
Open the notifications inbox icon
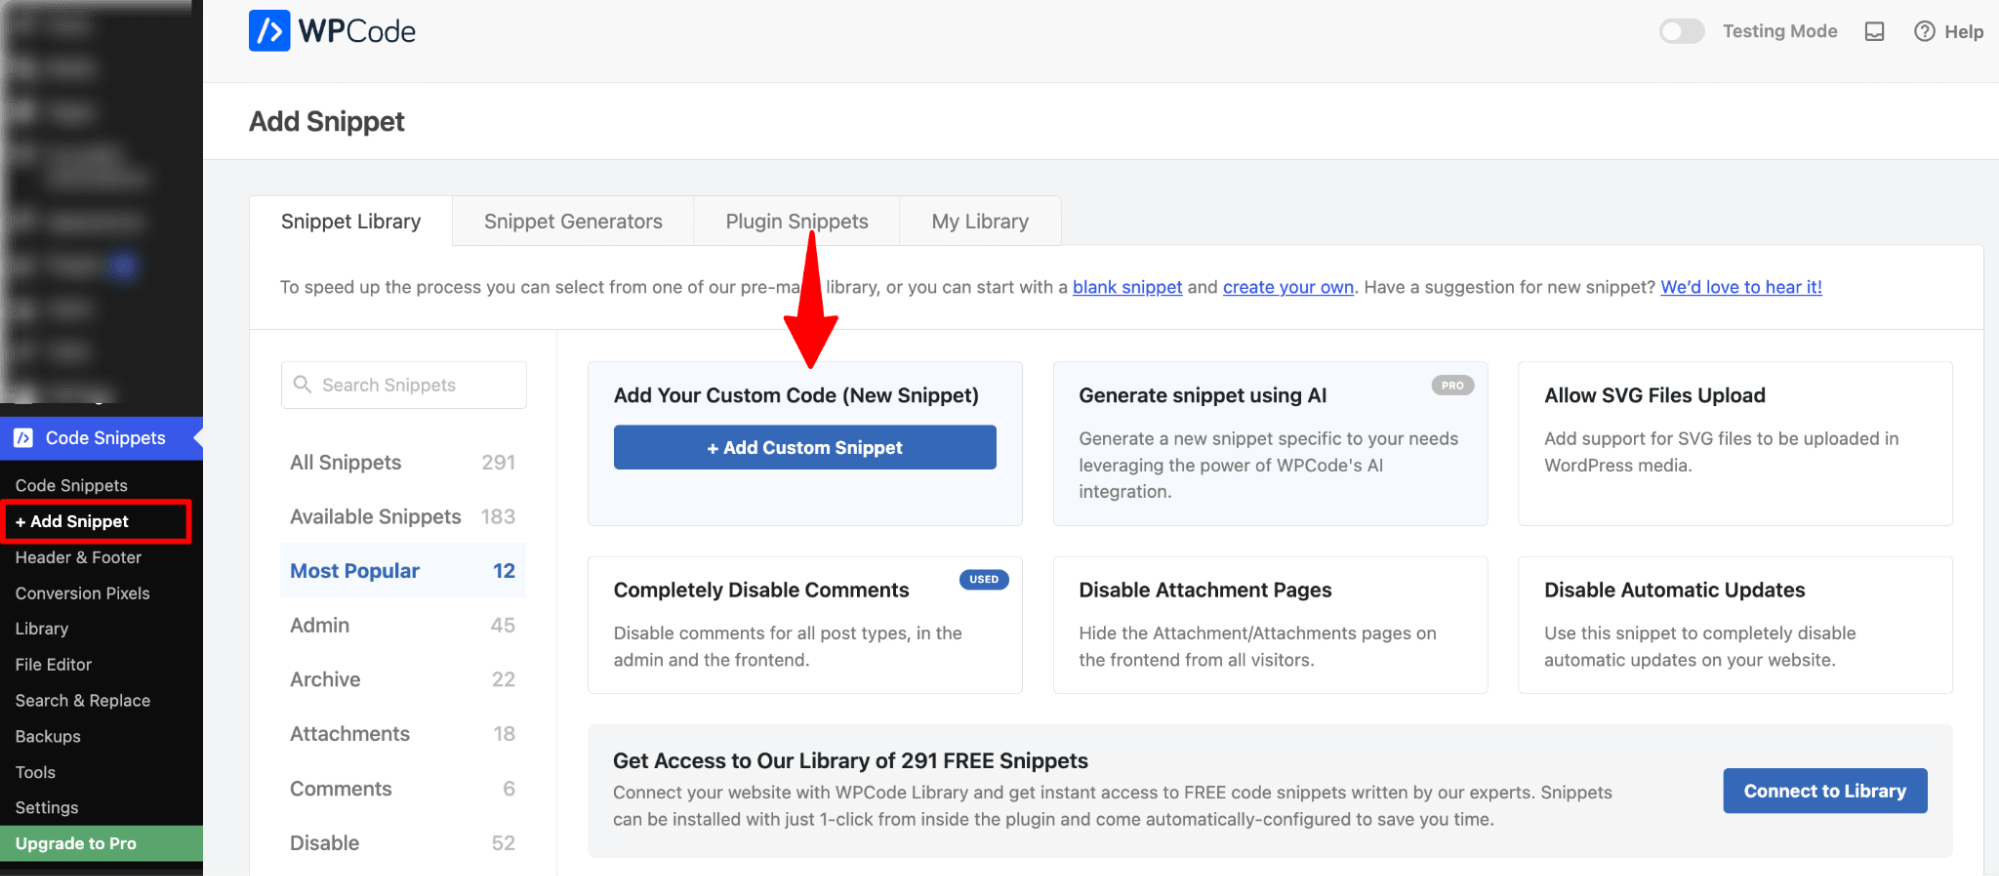point(1874,31)
